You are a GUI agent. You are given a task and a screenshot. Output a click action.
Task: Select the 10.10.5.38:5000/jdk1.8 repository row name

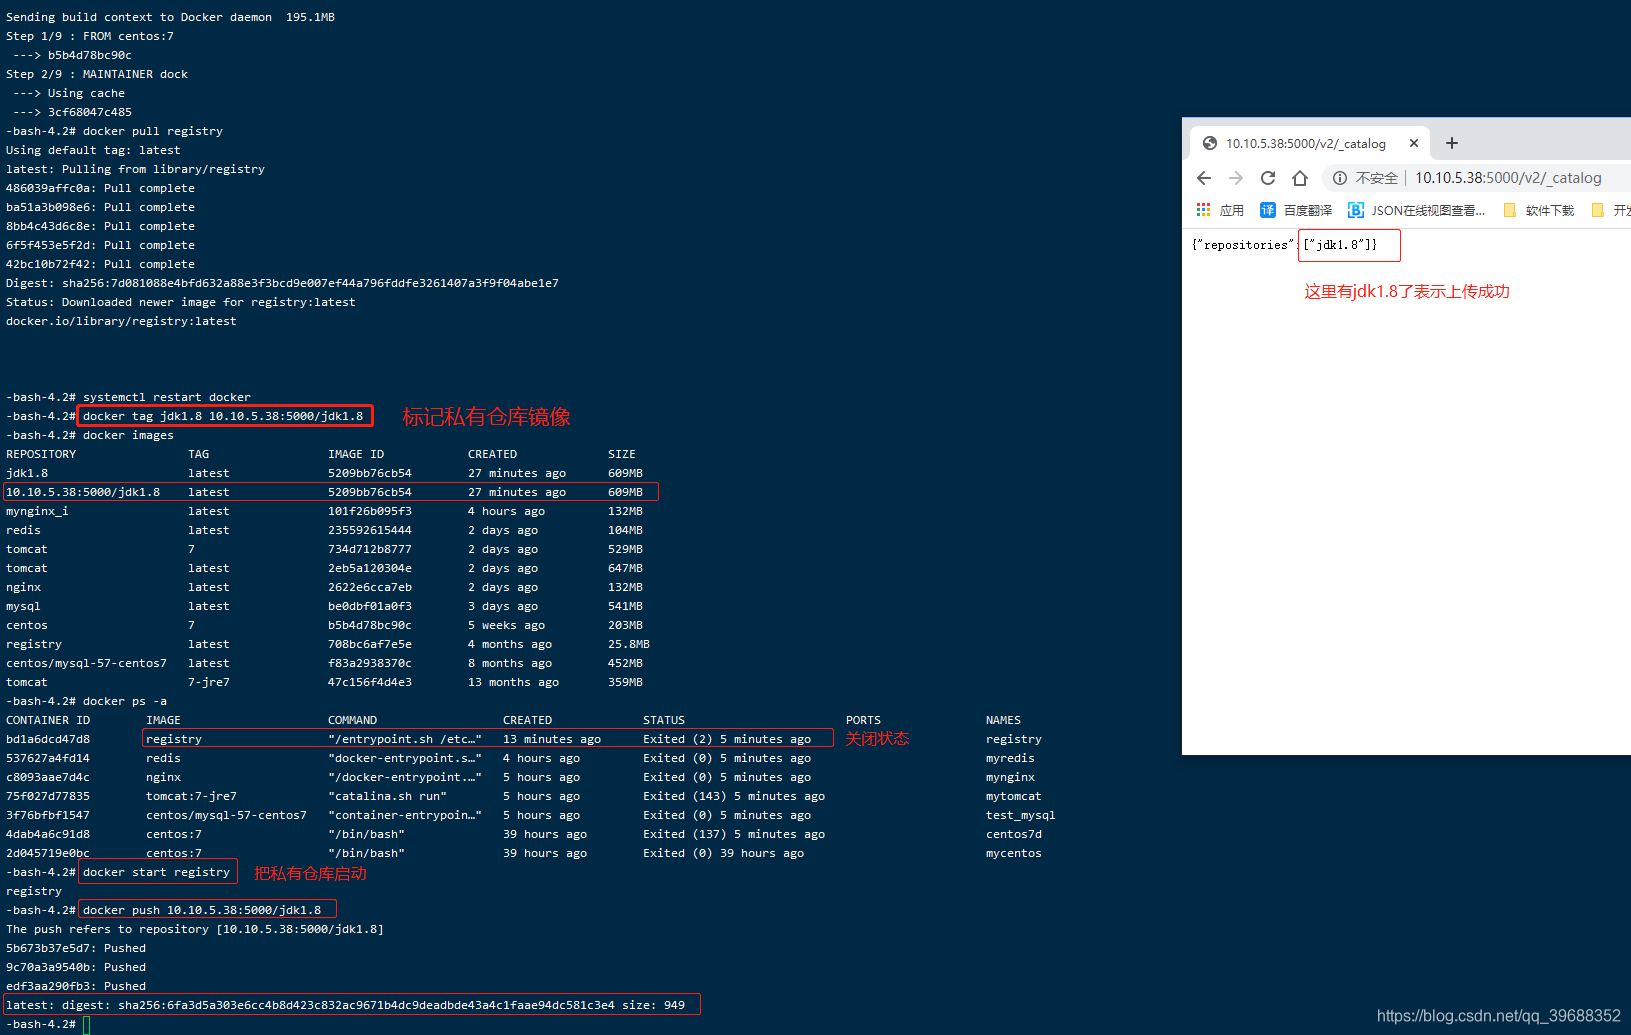(83, 492)
